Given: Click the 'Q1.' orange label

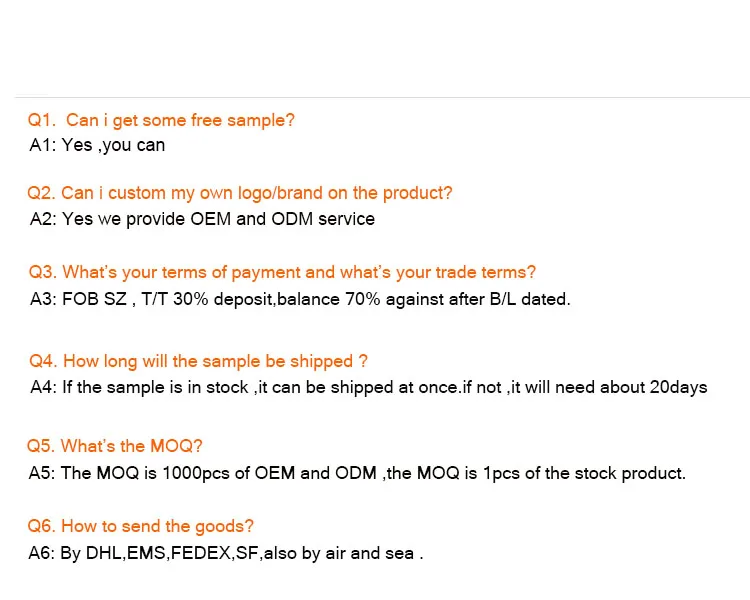Looking at the screenshot, I should click(x=40, y=120).
